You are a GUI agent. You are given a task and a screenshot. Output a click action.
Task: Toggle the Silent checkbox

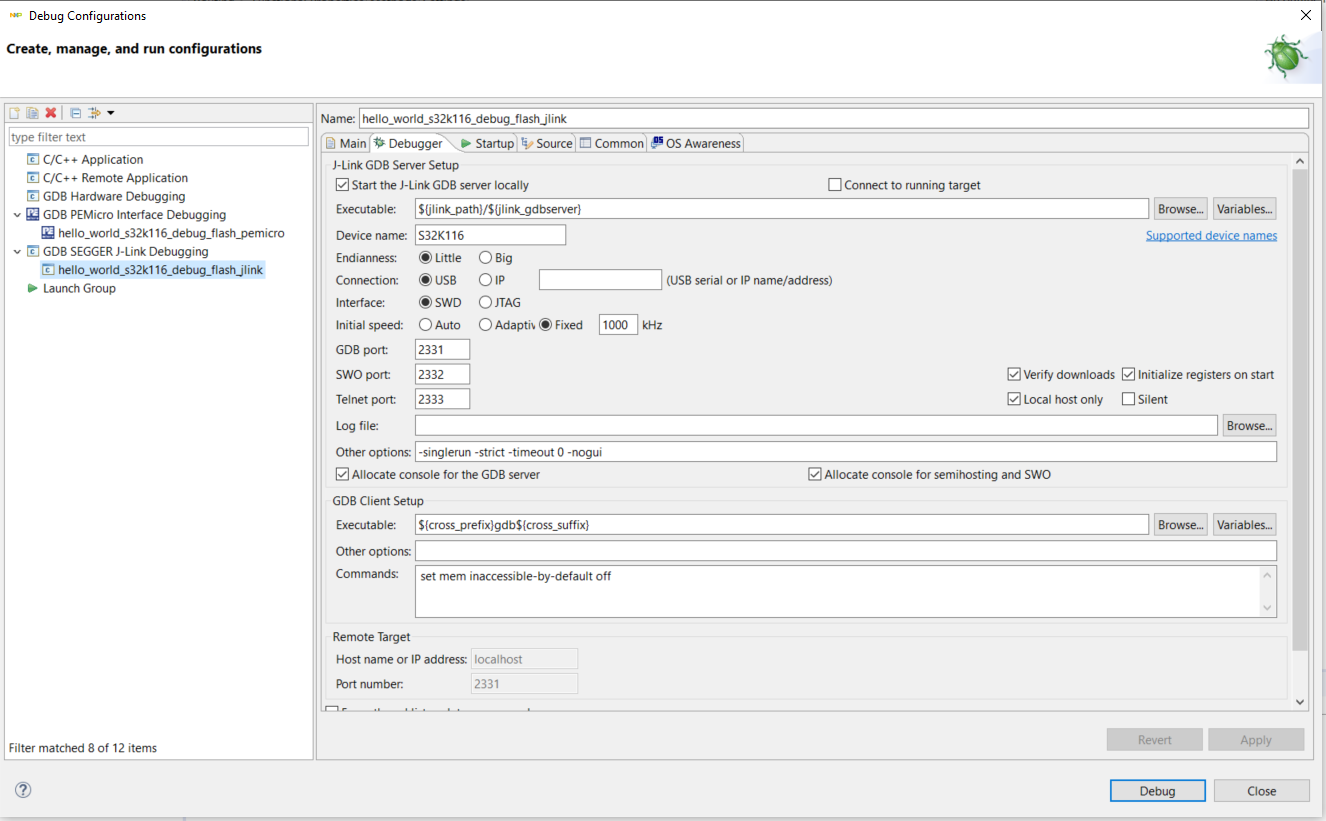[1129, 399]
